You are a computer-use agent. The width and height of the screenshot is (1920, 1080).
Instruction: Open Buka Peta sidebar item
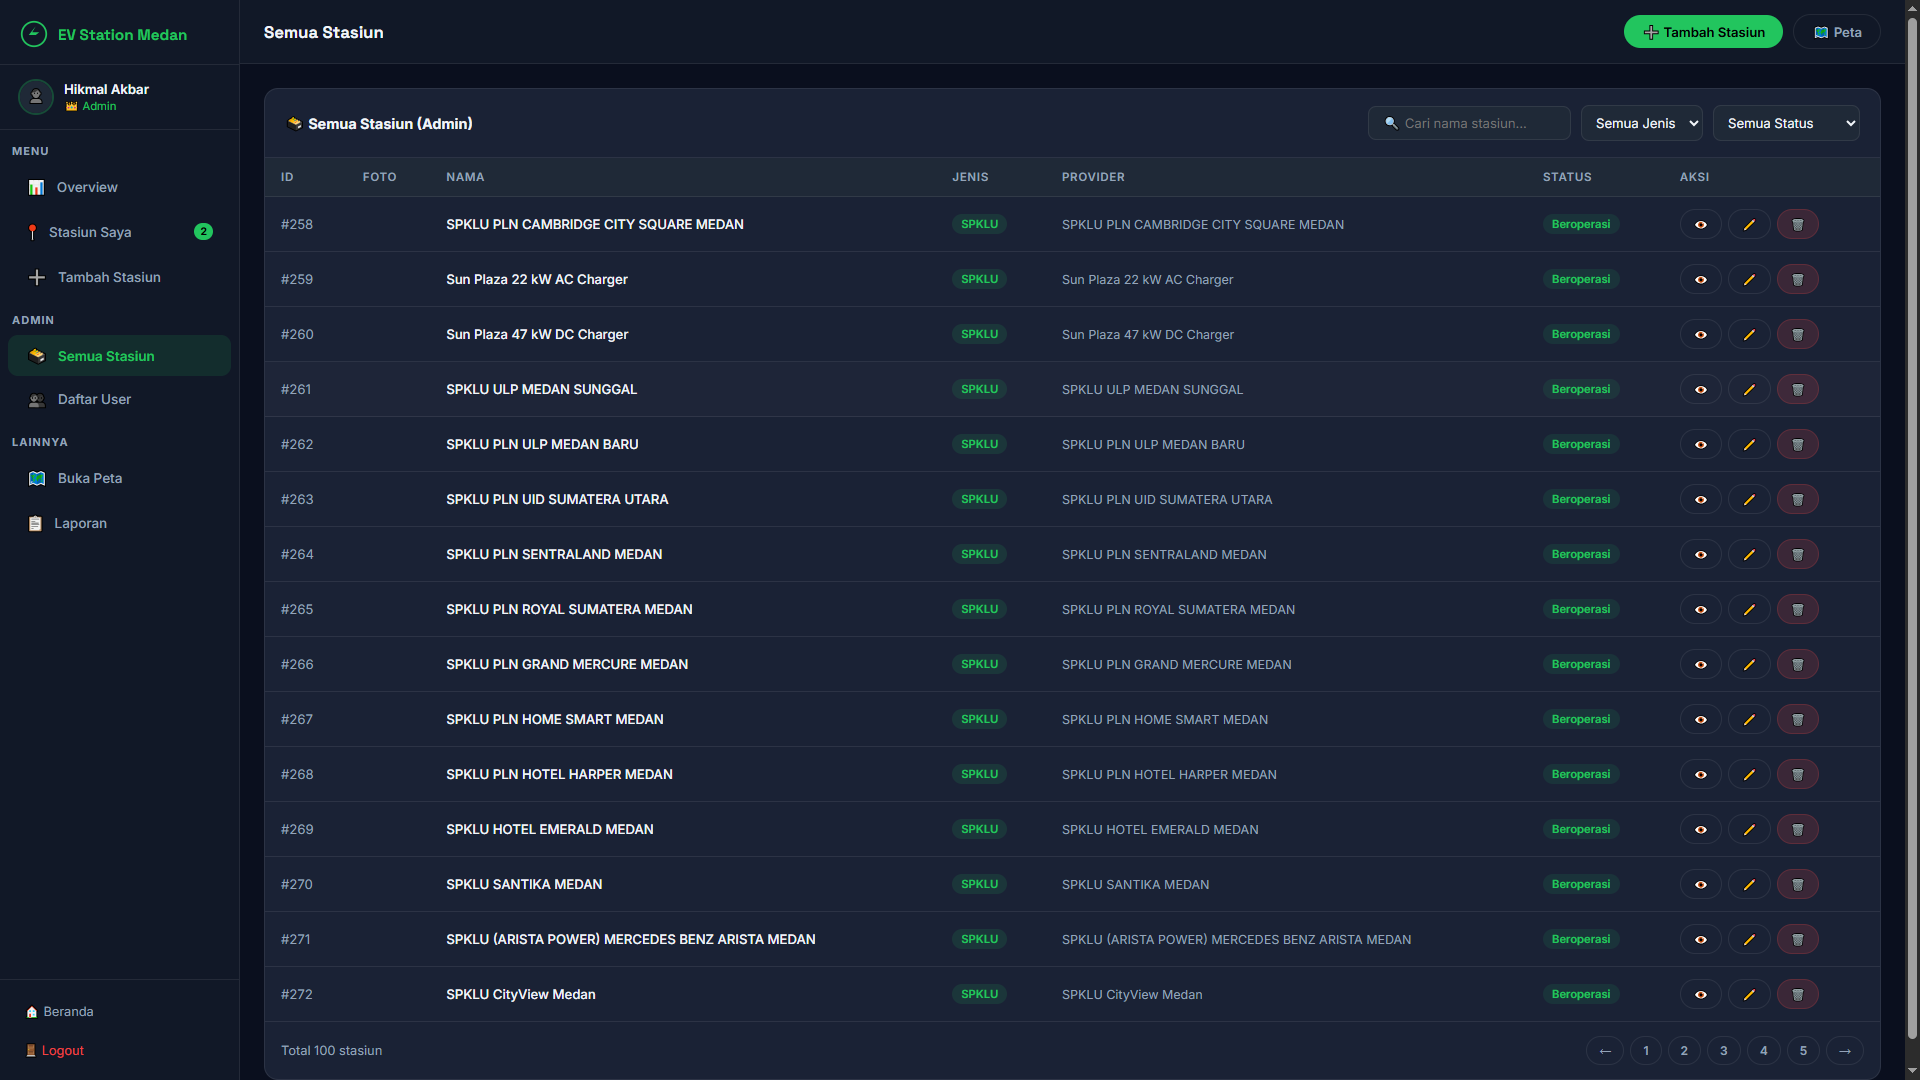pos(119,478)
